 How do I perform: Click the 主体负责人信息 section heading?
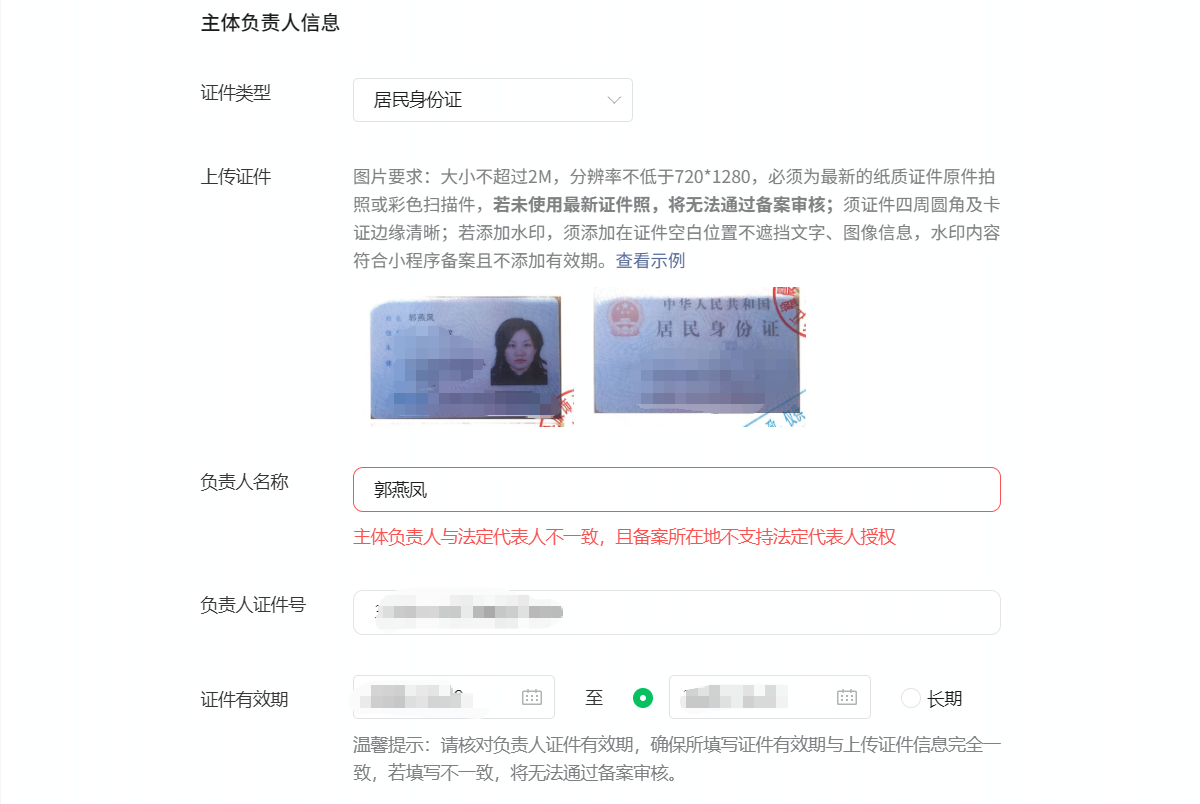[271, 23]
